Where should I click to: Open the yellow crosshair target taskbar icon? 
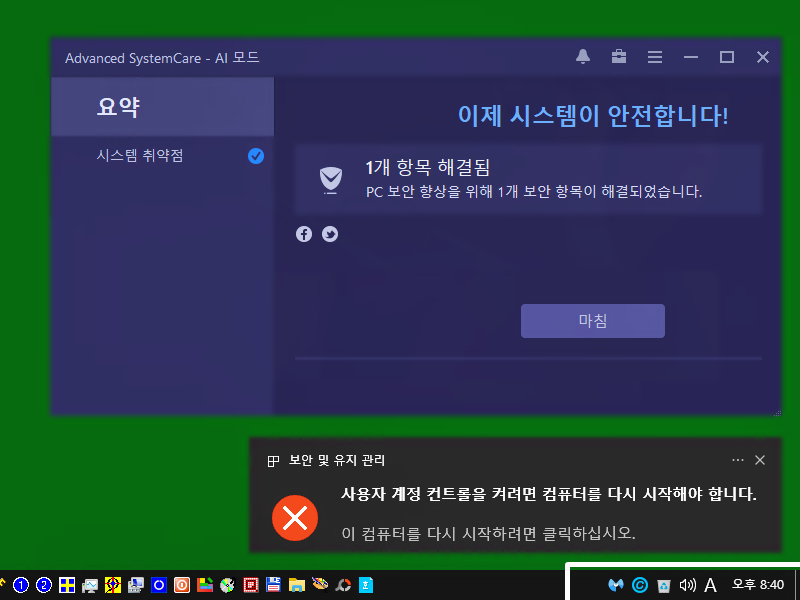click(113, 585)
